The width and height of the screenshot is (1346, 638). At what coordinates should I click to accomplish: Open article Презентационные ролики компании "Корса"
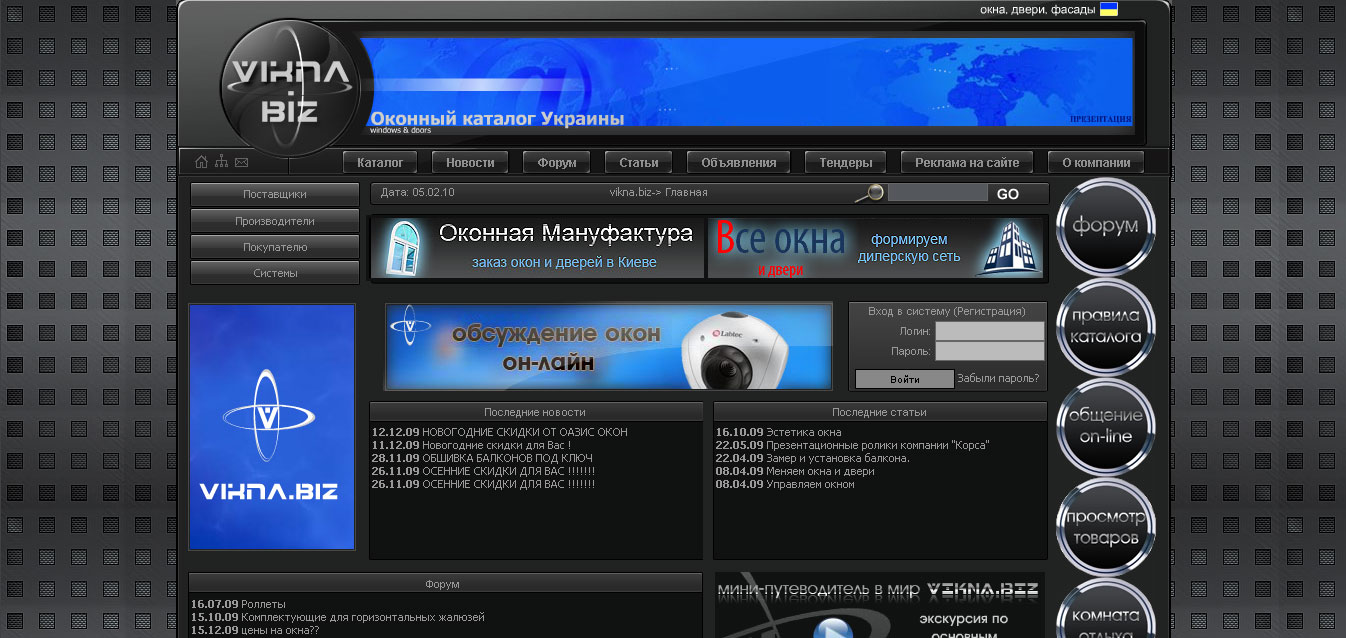click(x=878, y=445)
